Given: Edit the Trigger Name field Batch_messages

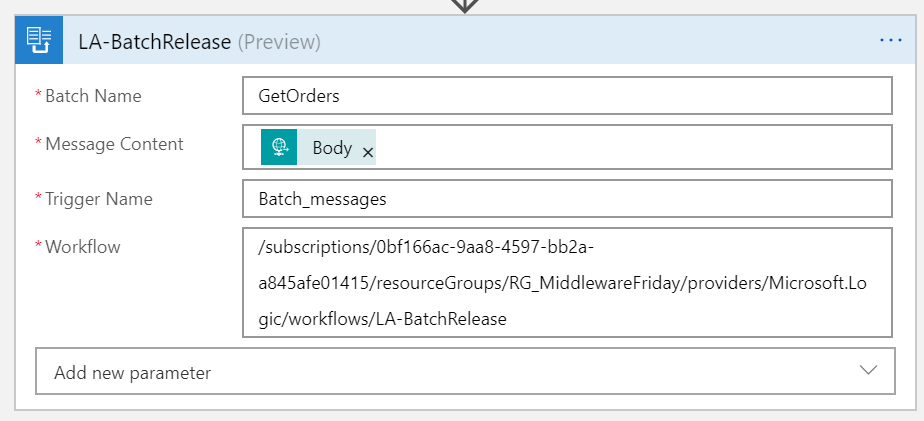Looking at the screenshot, I should [x=567, y=199].
